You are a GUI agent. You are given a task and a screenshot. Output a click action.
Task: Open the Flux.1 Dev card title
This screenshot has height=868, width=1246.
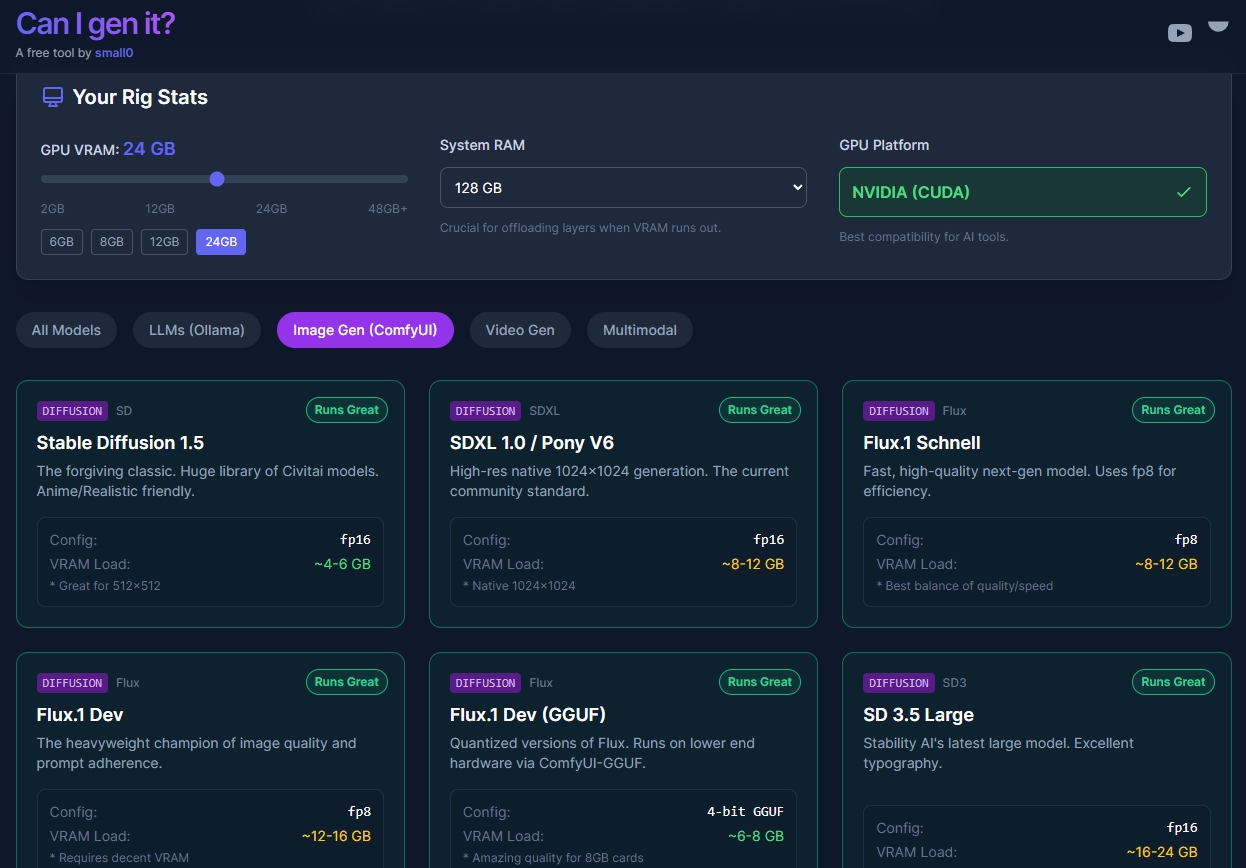point(80,715)
